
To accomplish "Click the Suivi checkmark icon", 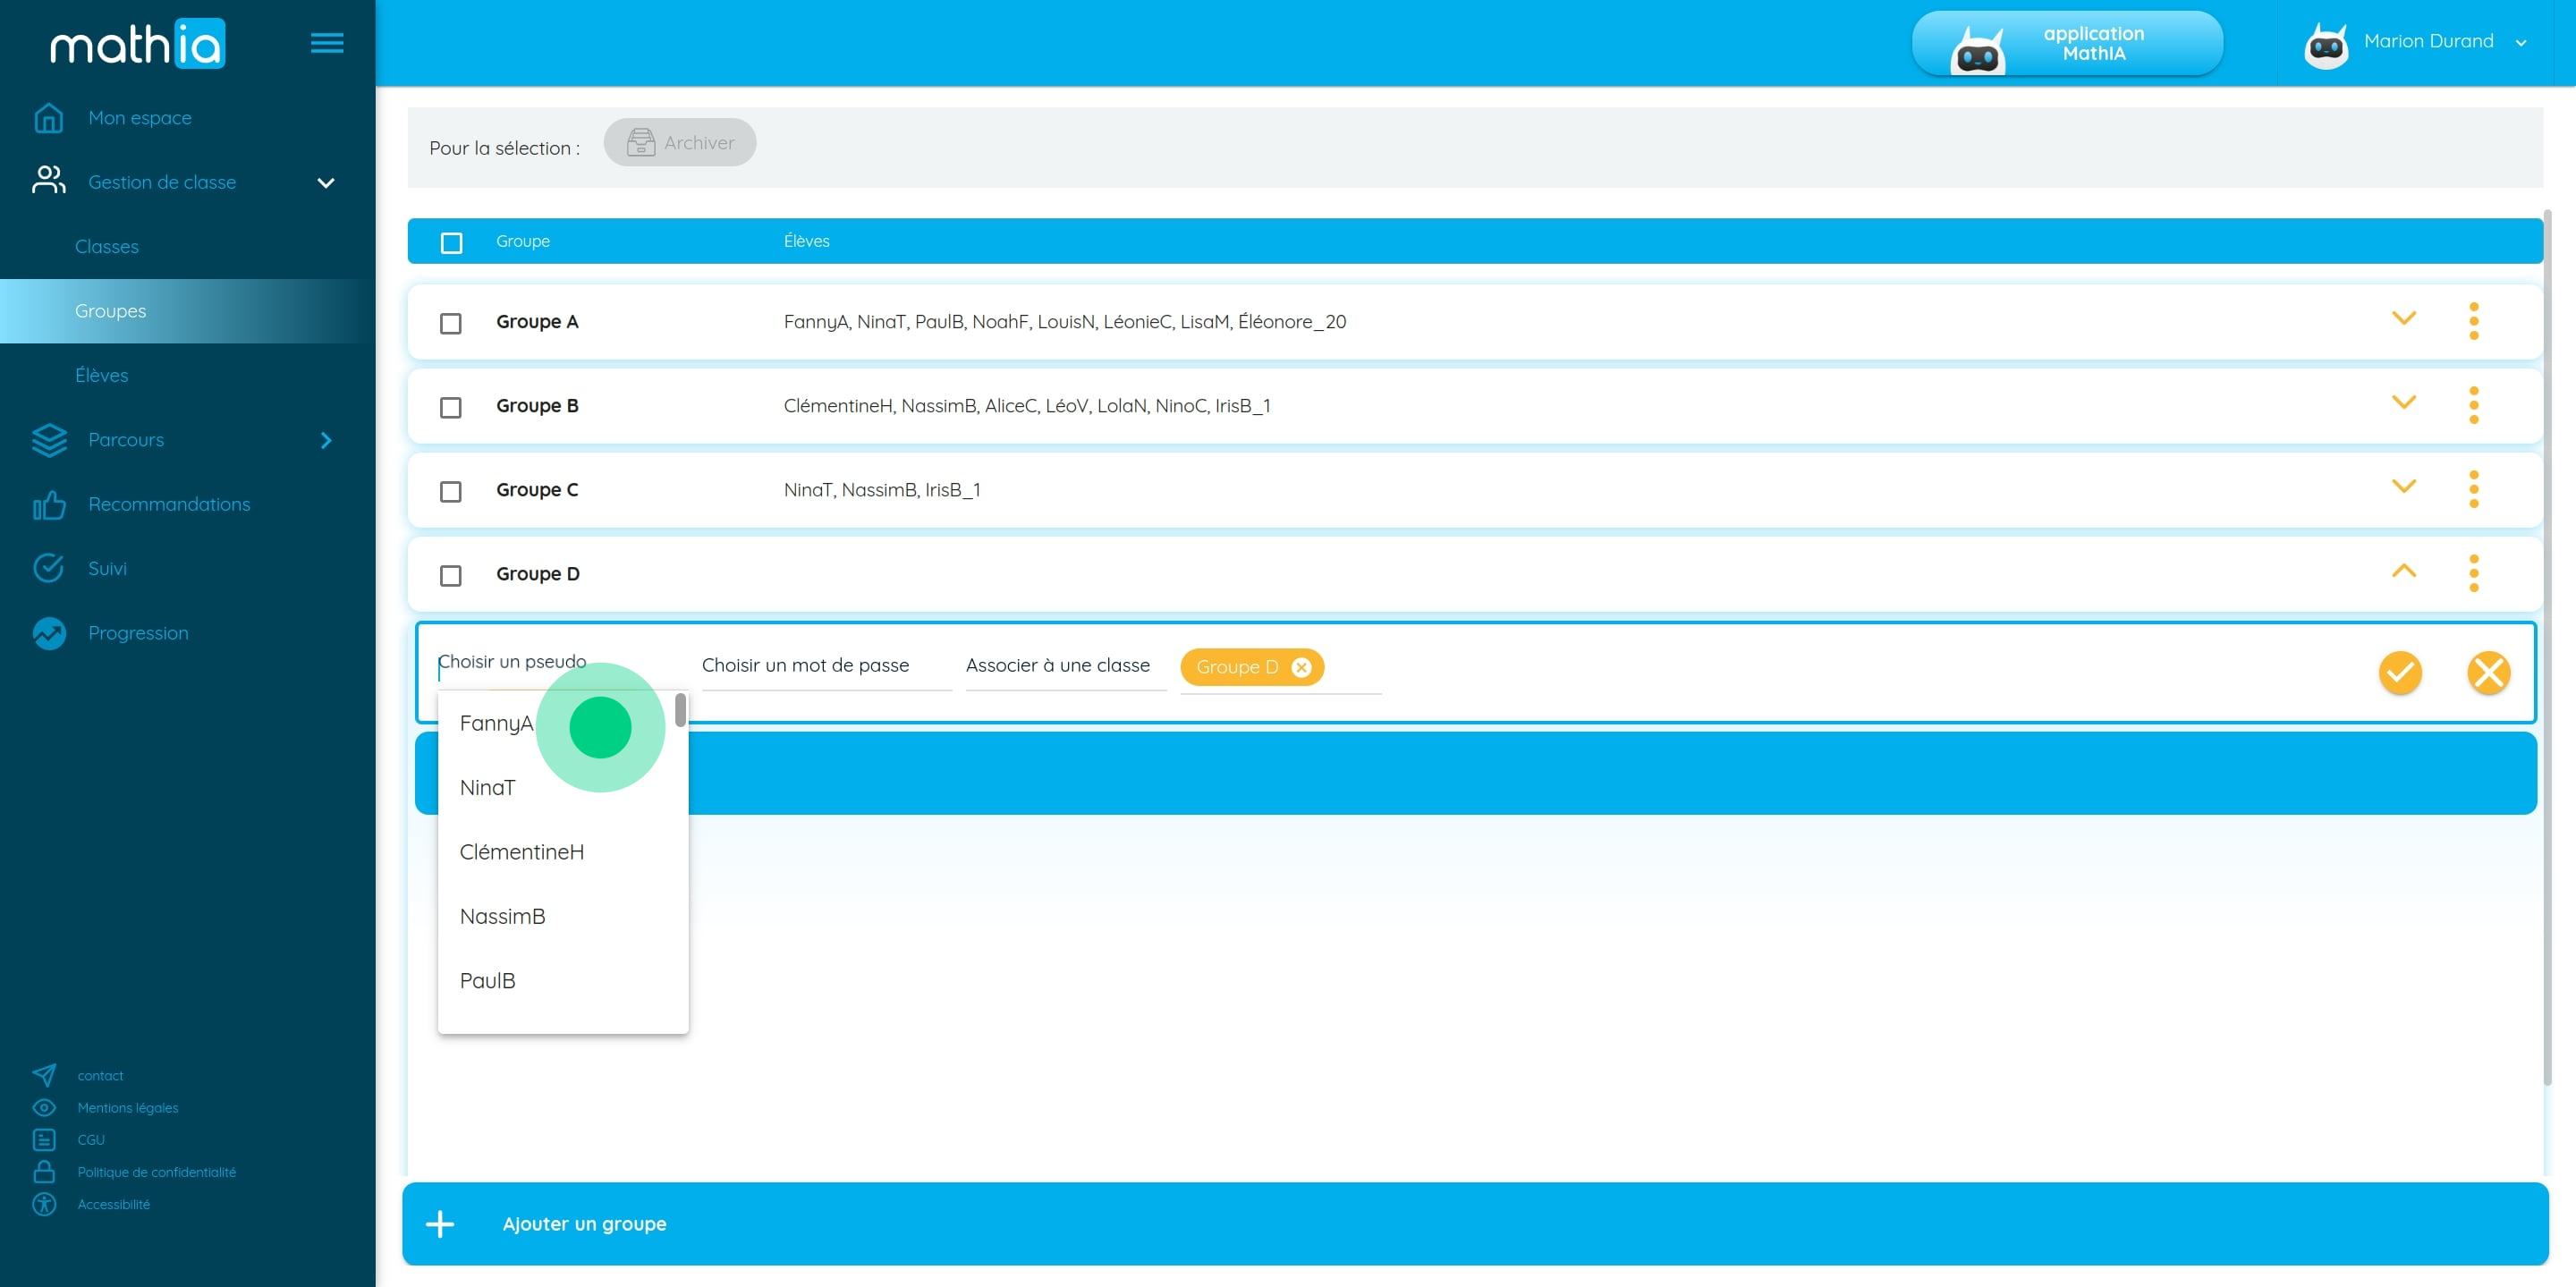I will pyautogui.click(x=49, y=568).
